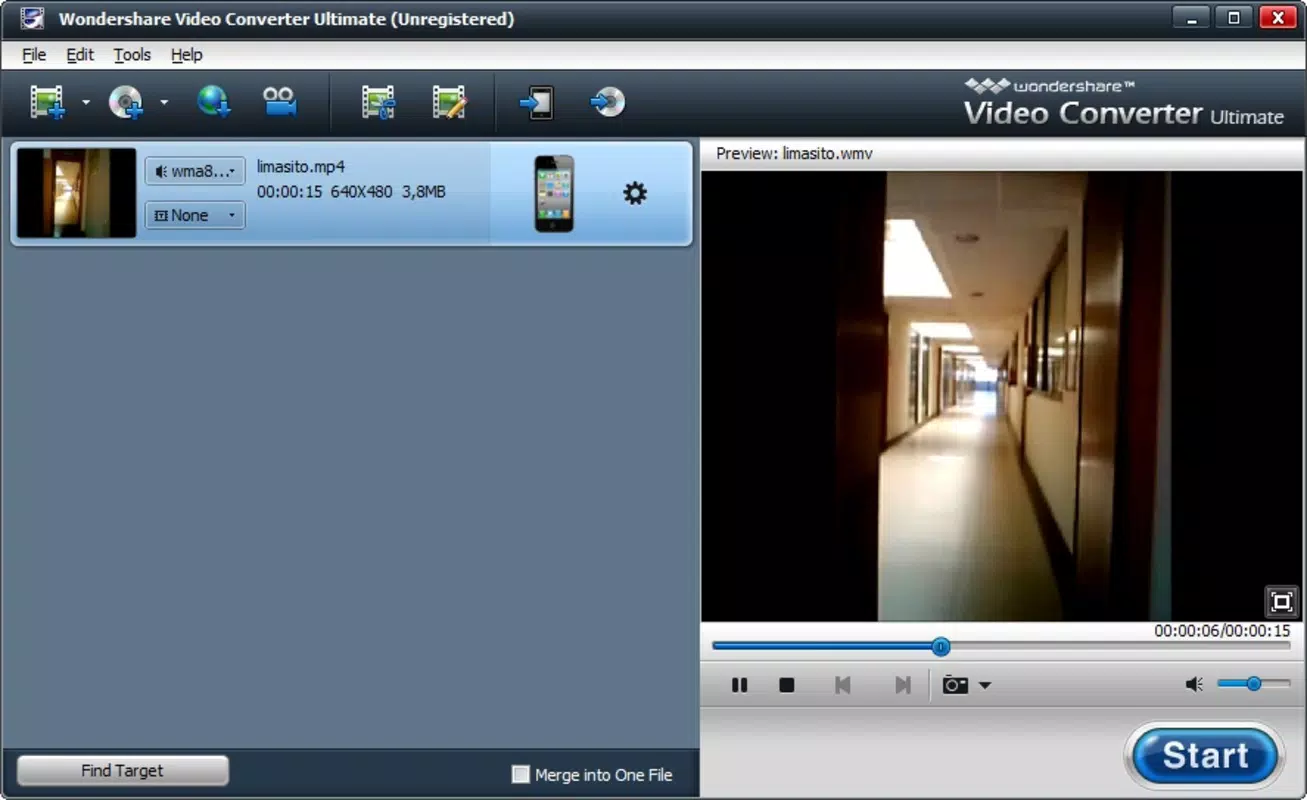Open settings gear for limasito.mp4
1307x800 pixels.
(635, 193)
